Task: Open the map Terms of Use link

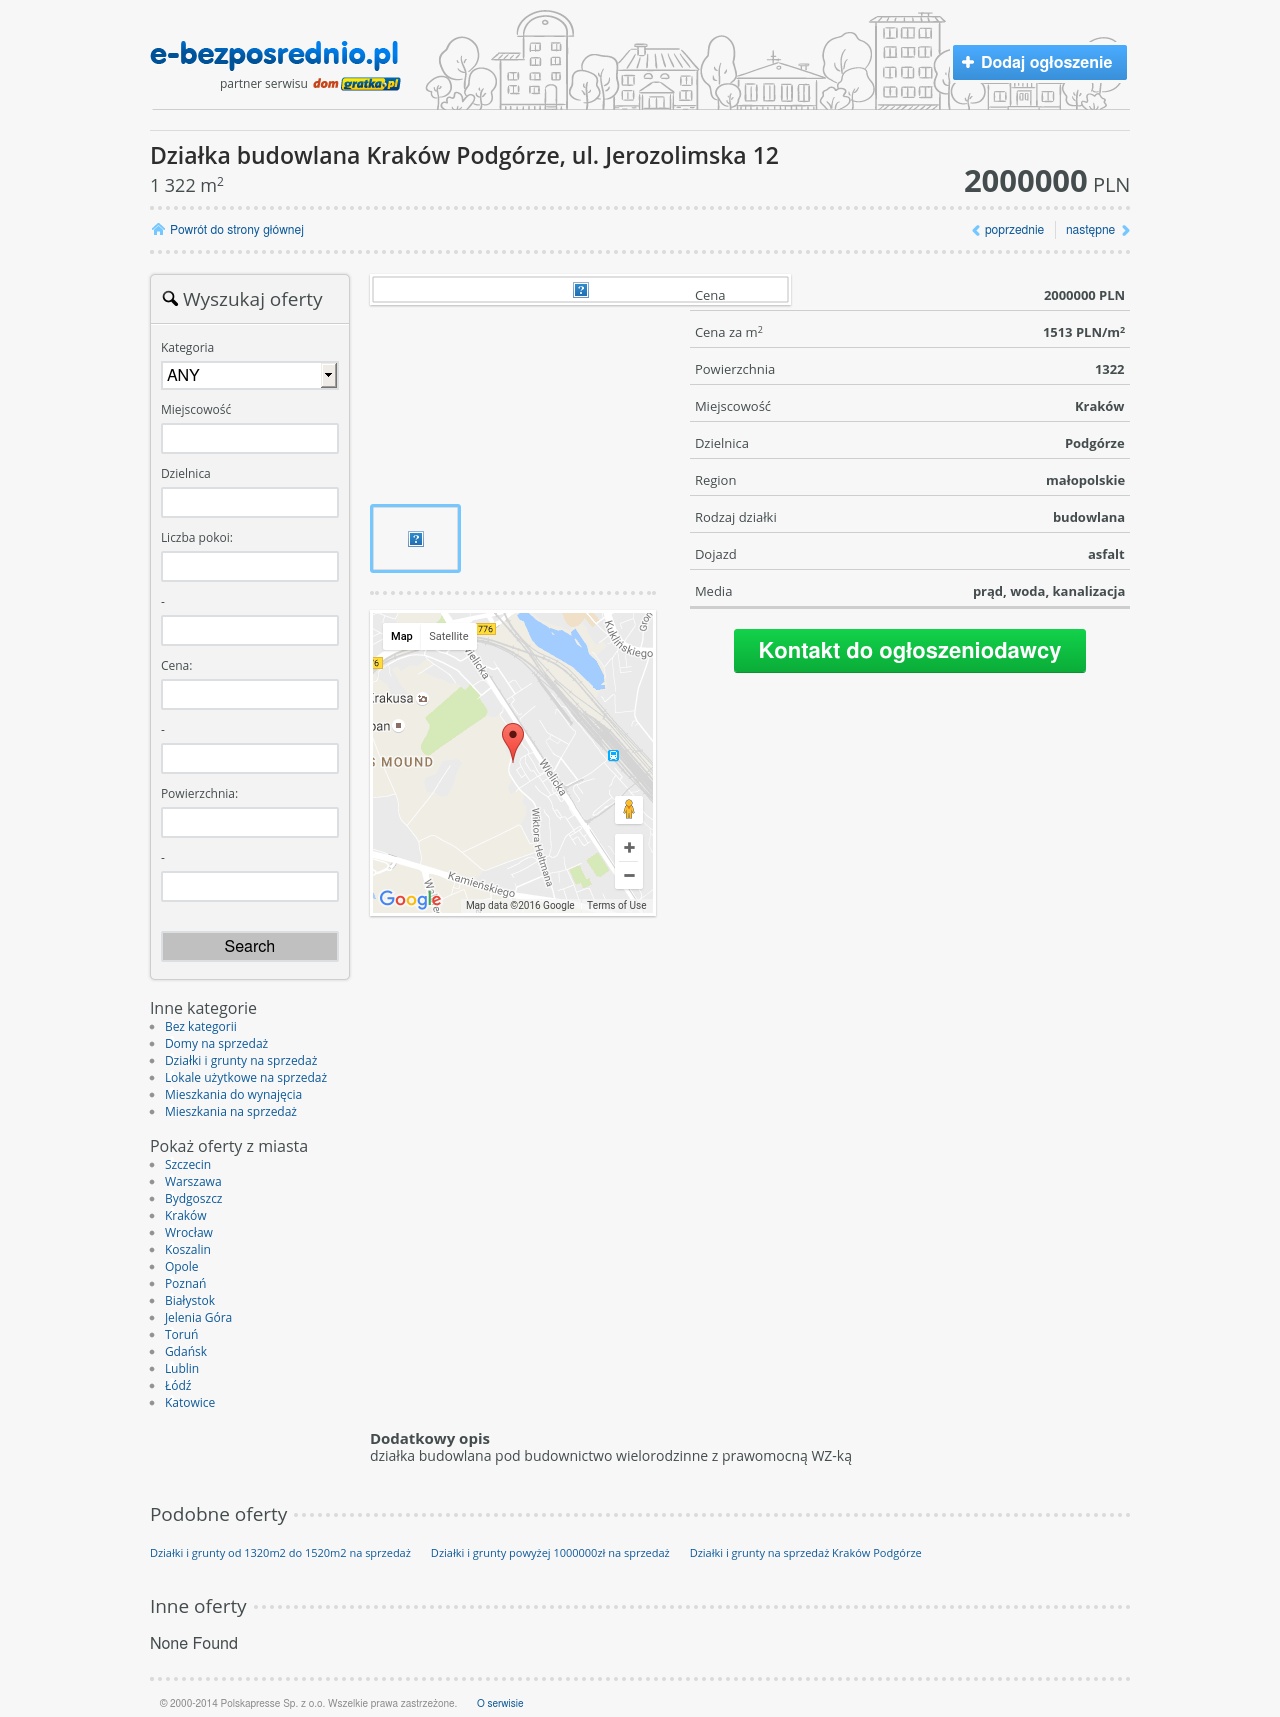Action: tap(617, 905)
